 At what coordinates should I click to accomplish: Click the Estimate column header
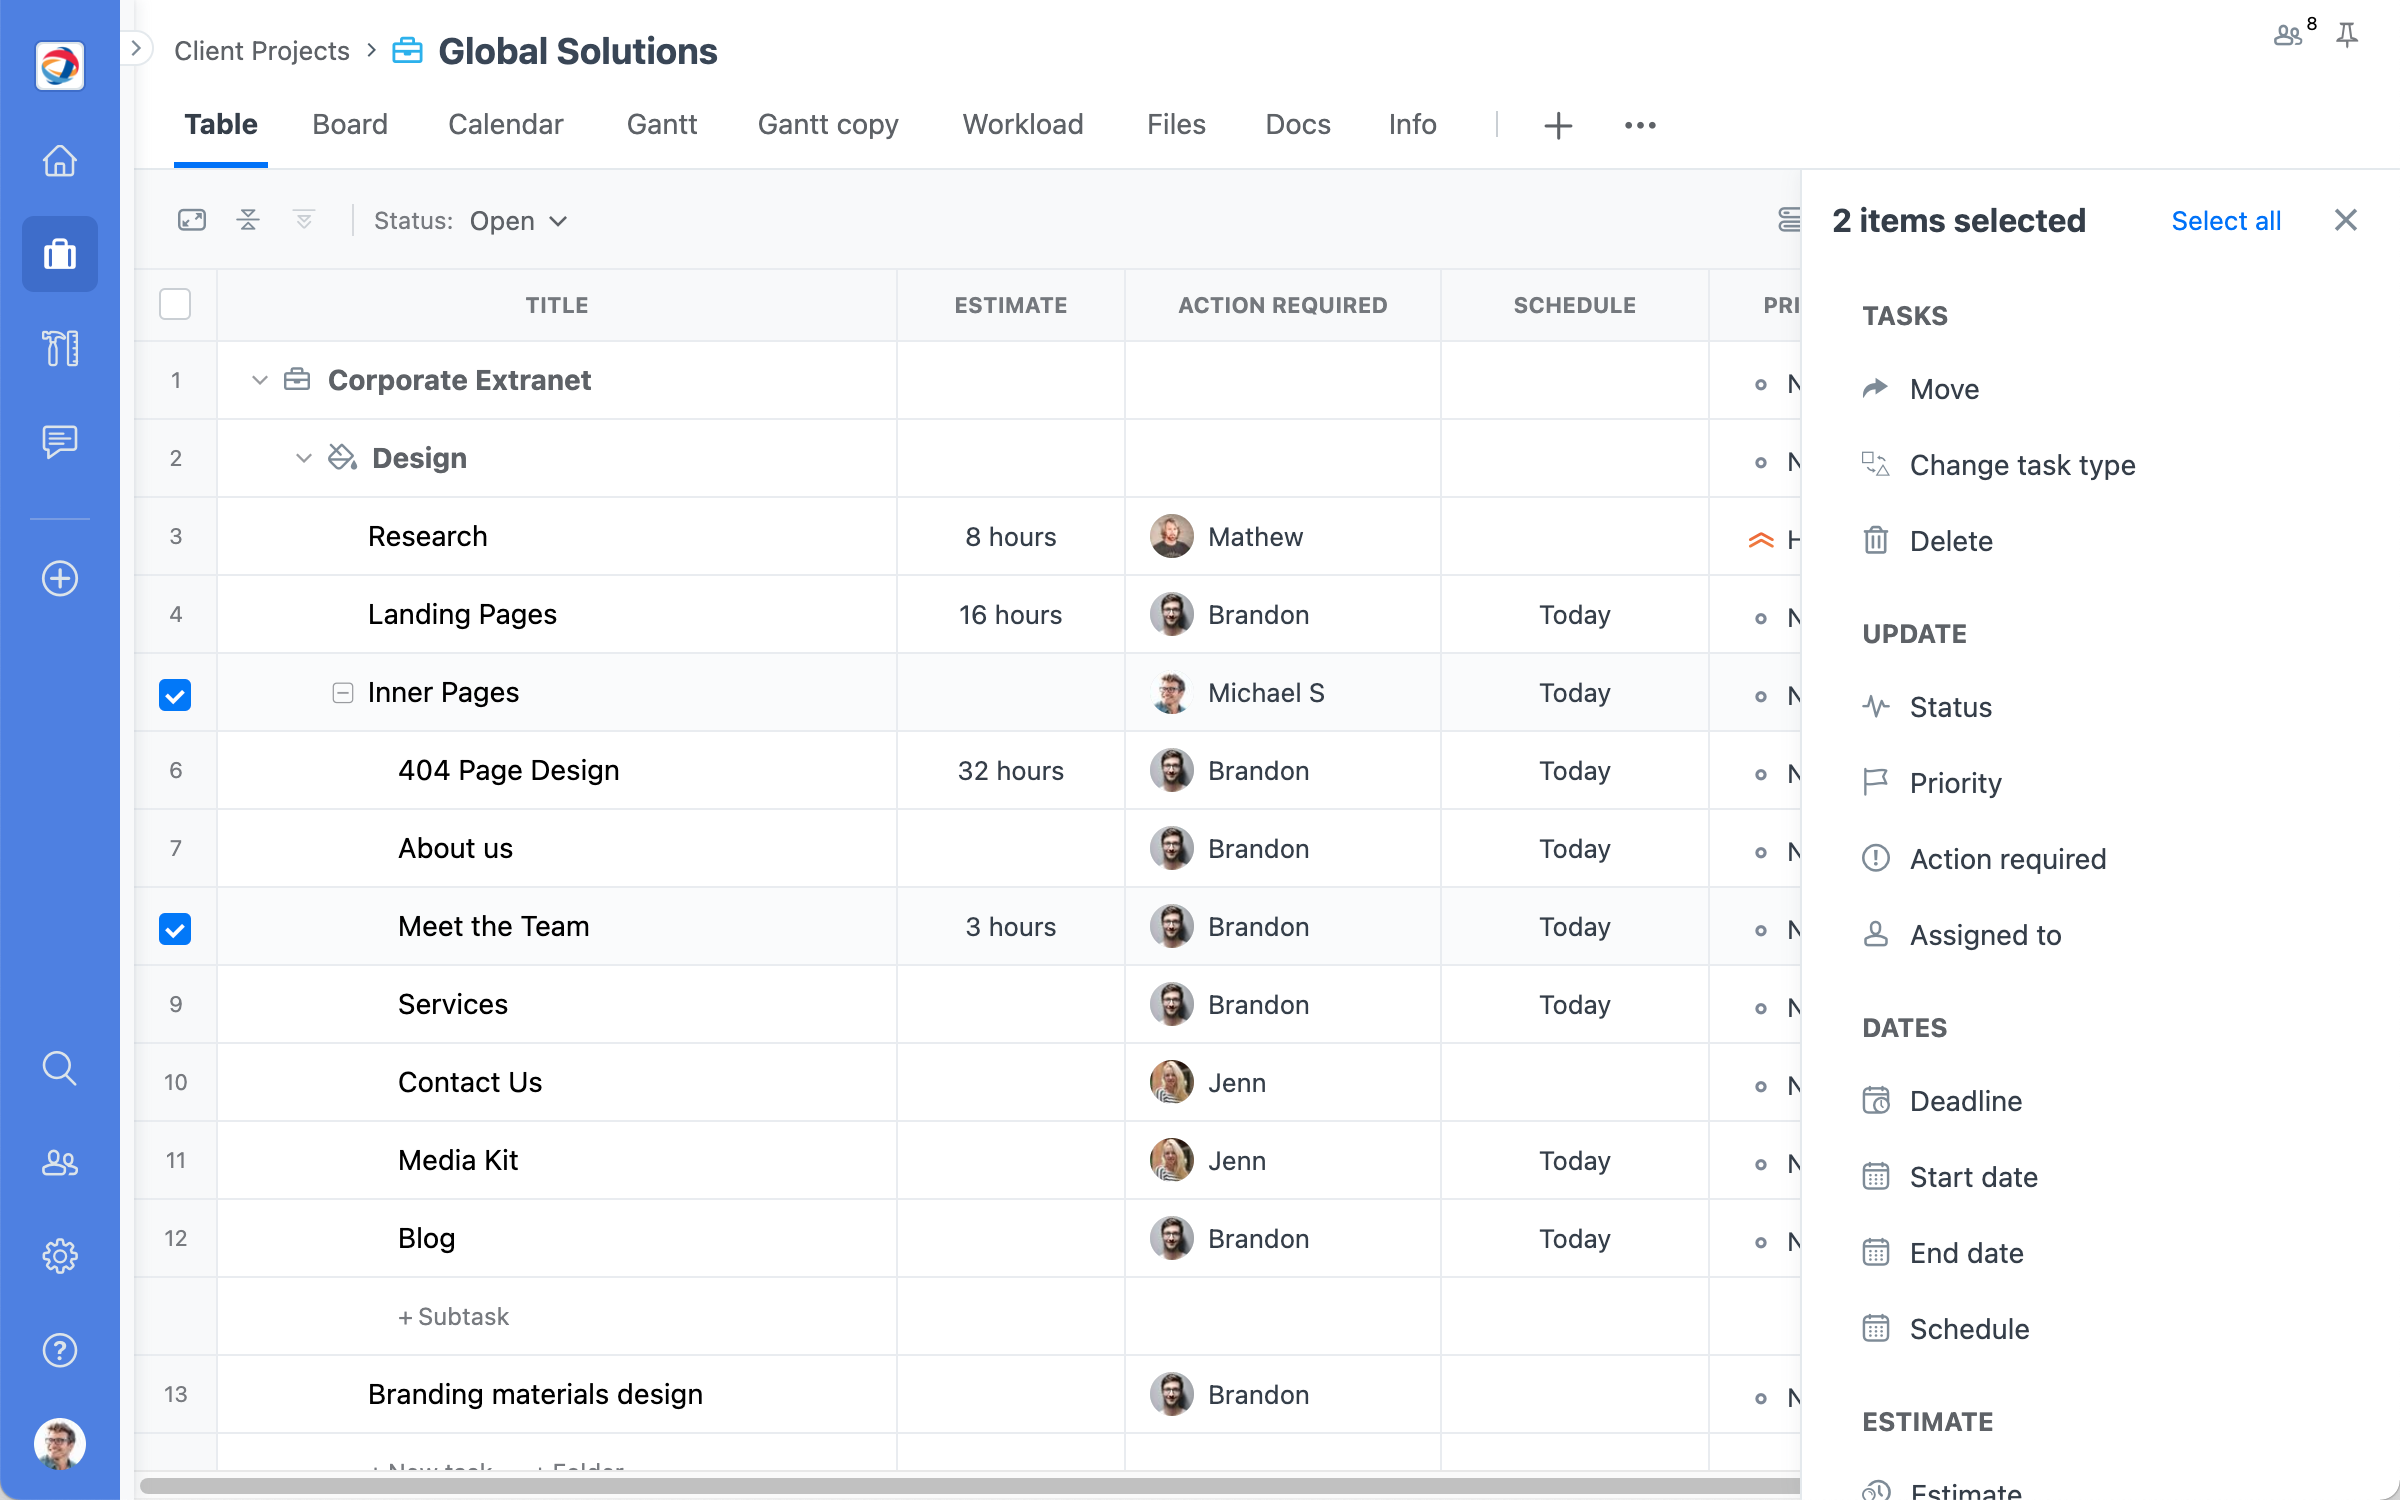(1010, 305)
